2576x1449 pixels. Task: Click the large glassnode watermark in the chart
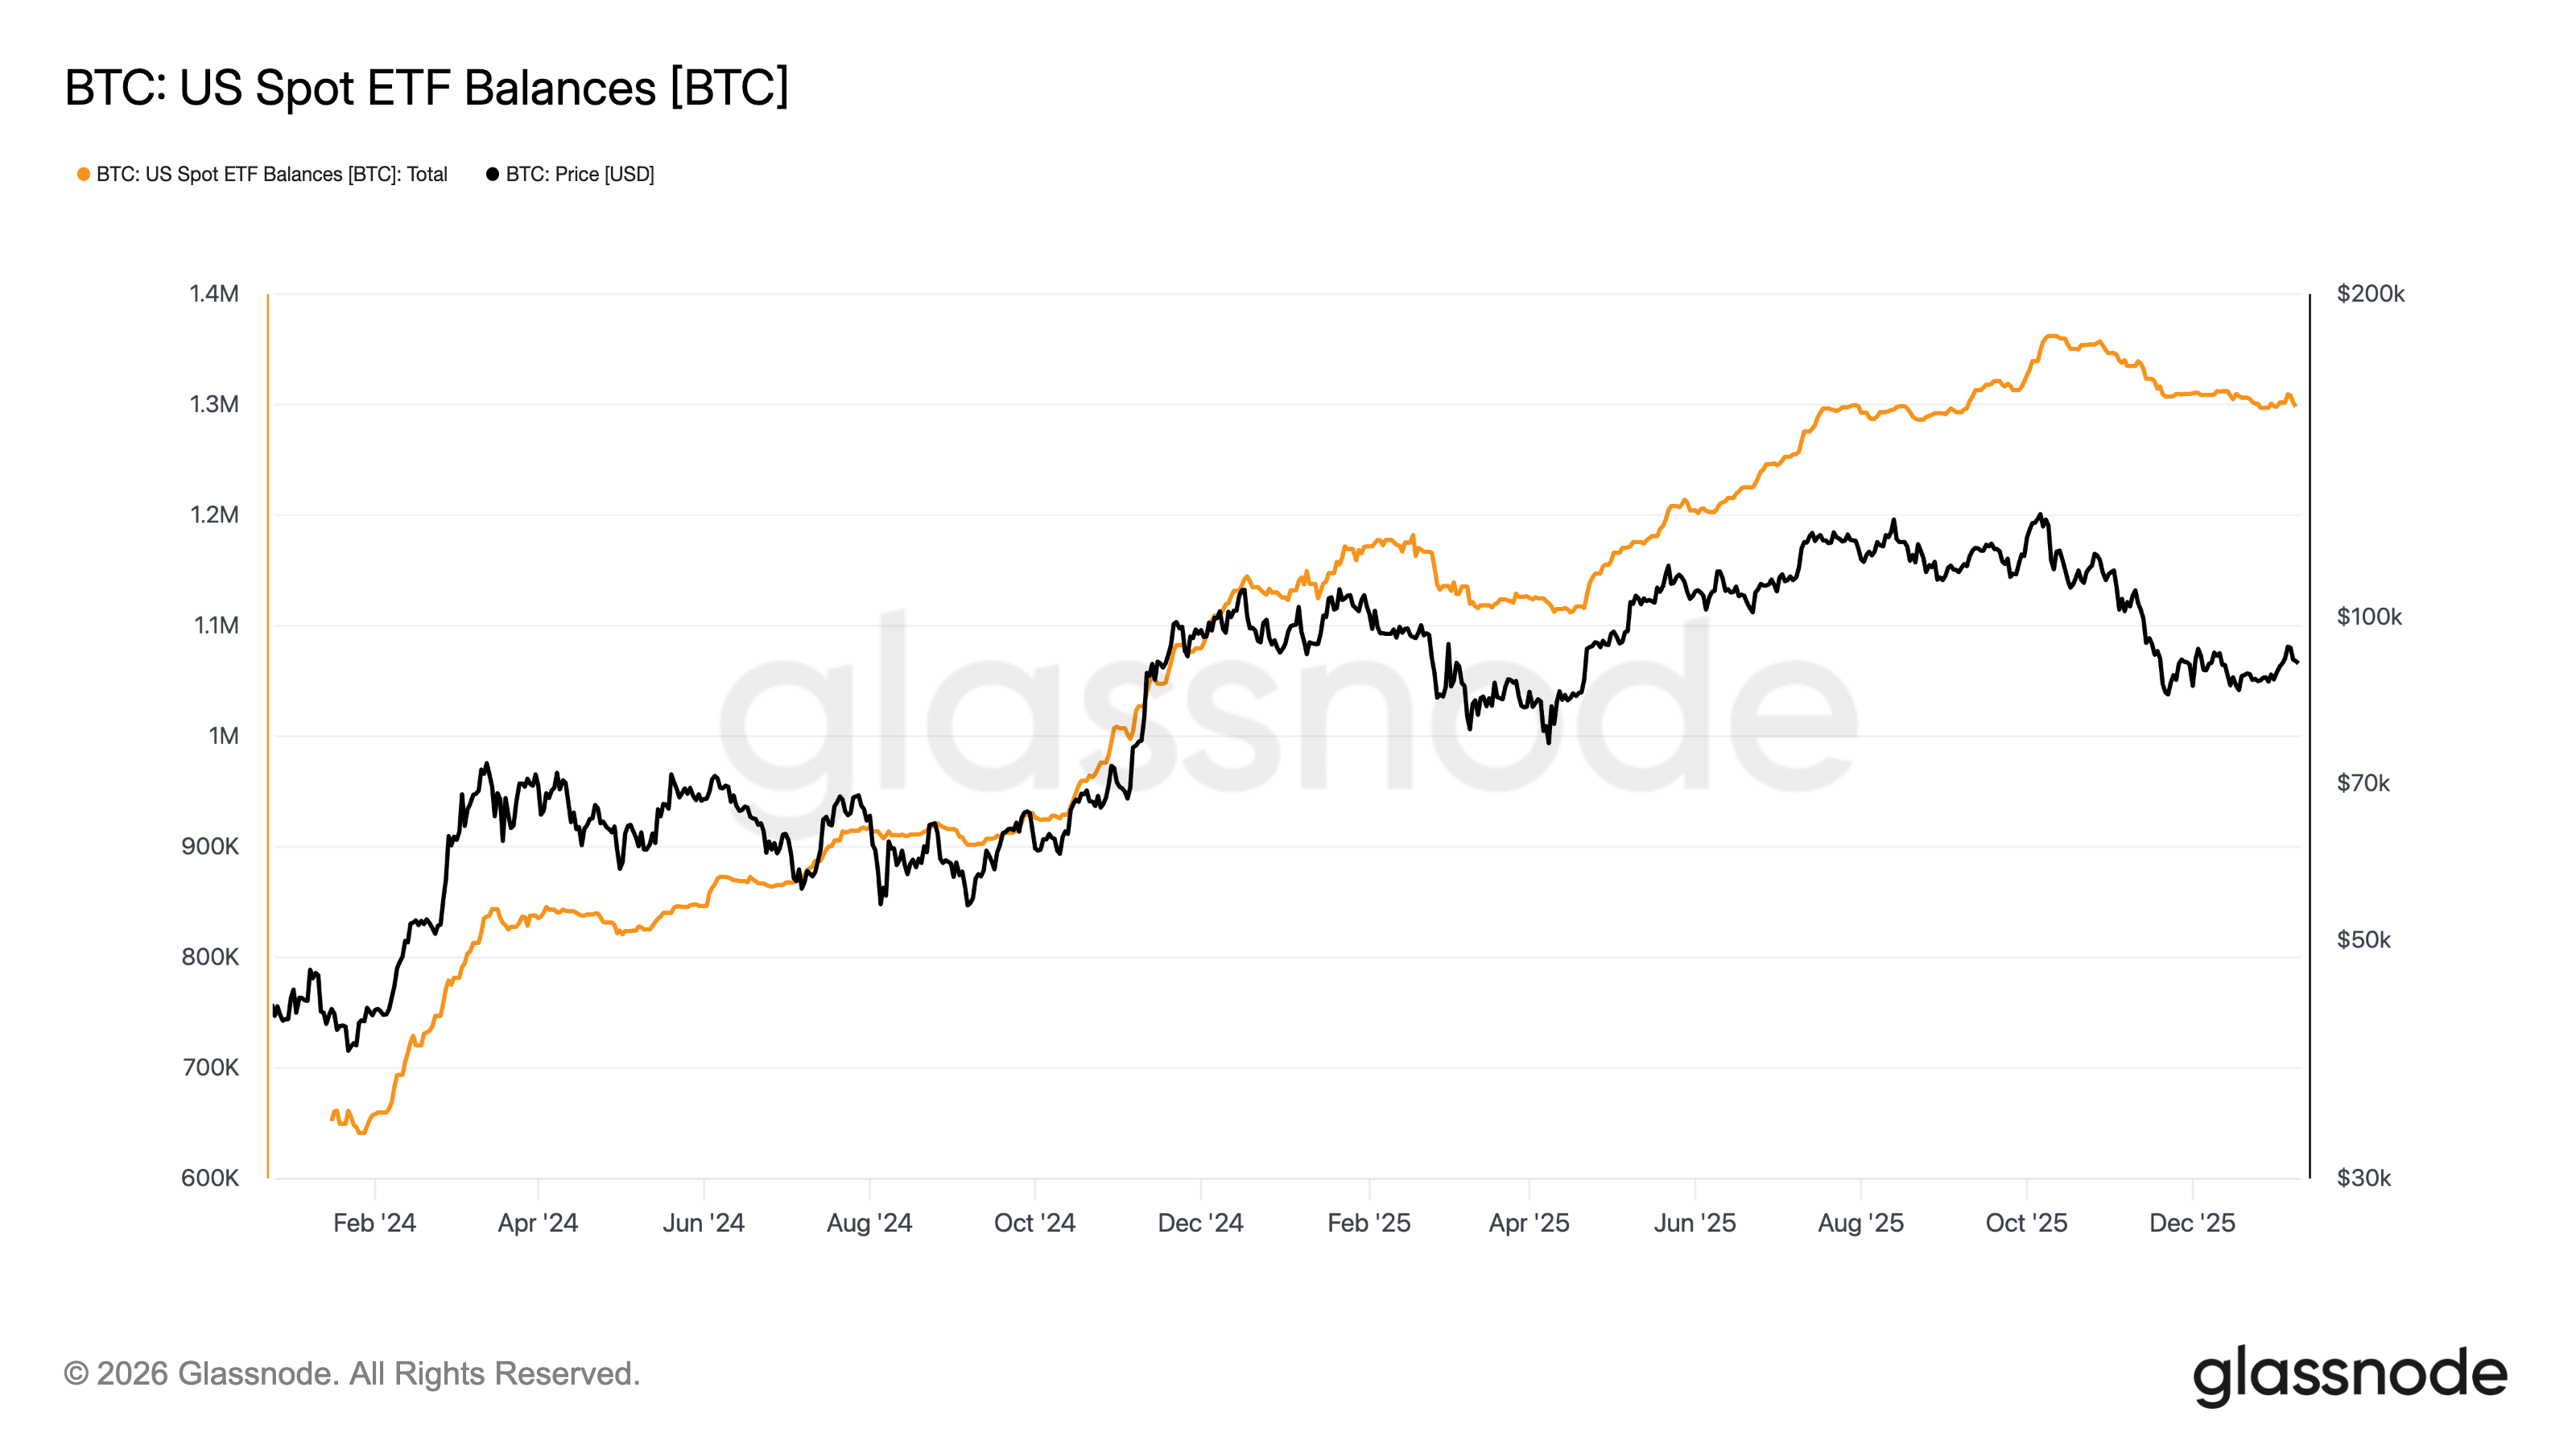(1288, 710)
